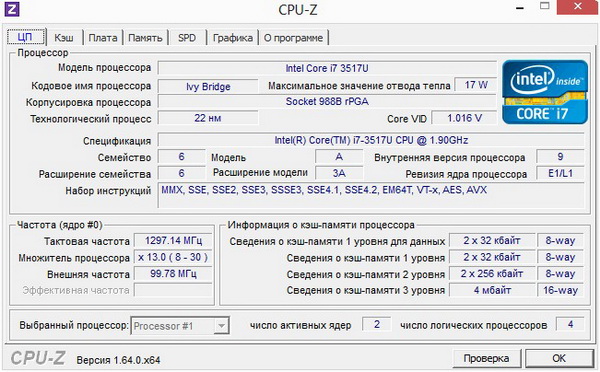Select the ЦП tab

tap(26, 37)
